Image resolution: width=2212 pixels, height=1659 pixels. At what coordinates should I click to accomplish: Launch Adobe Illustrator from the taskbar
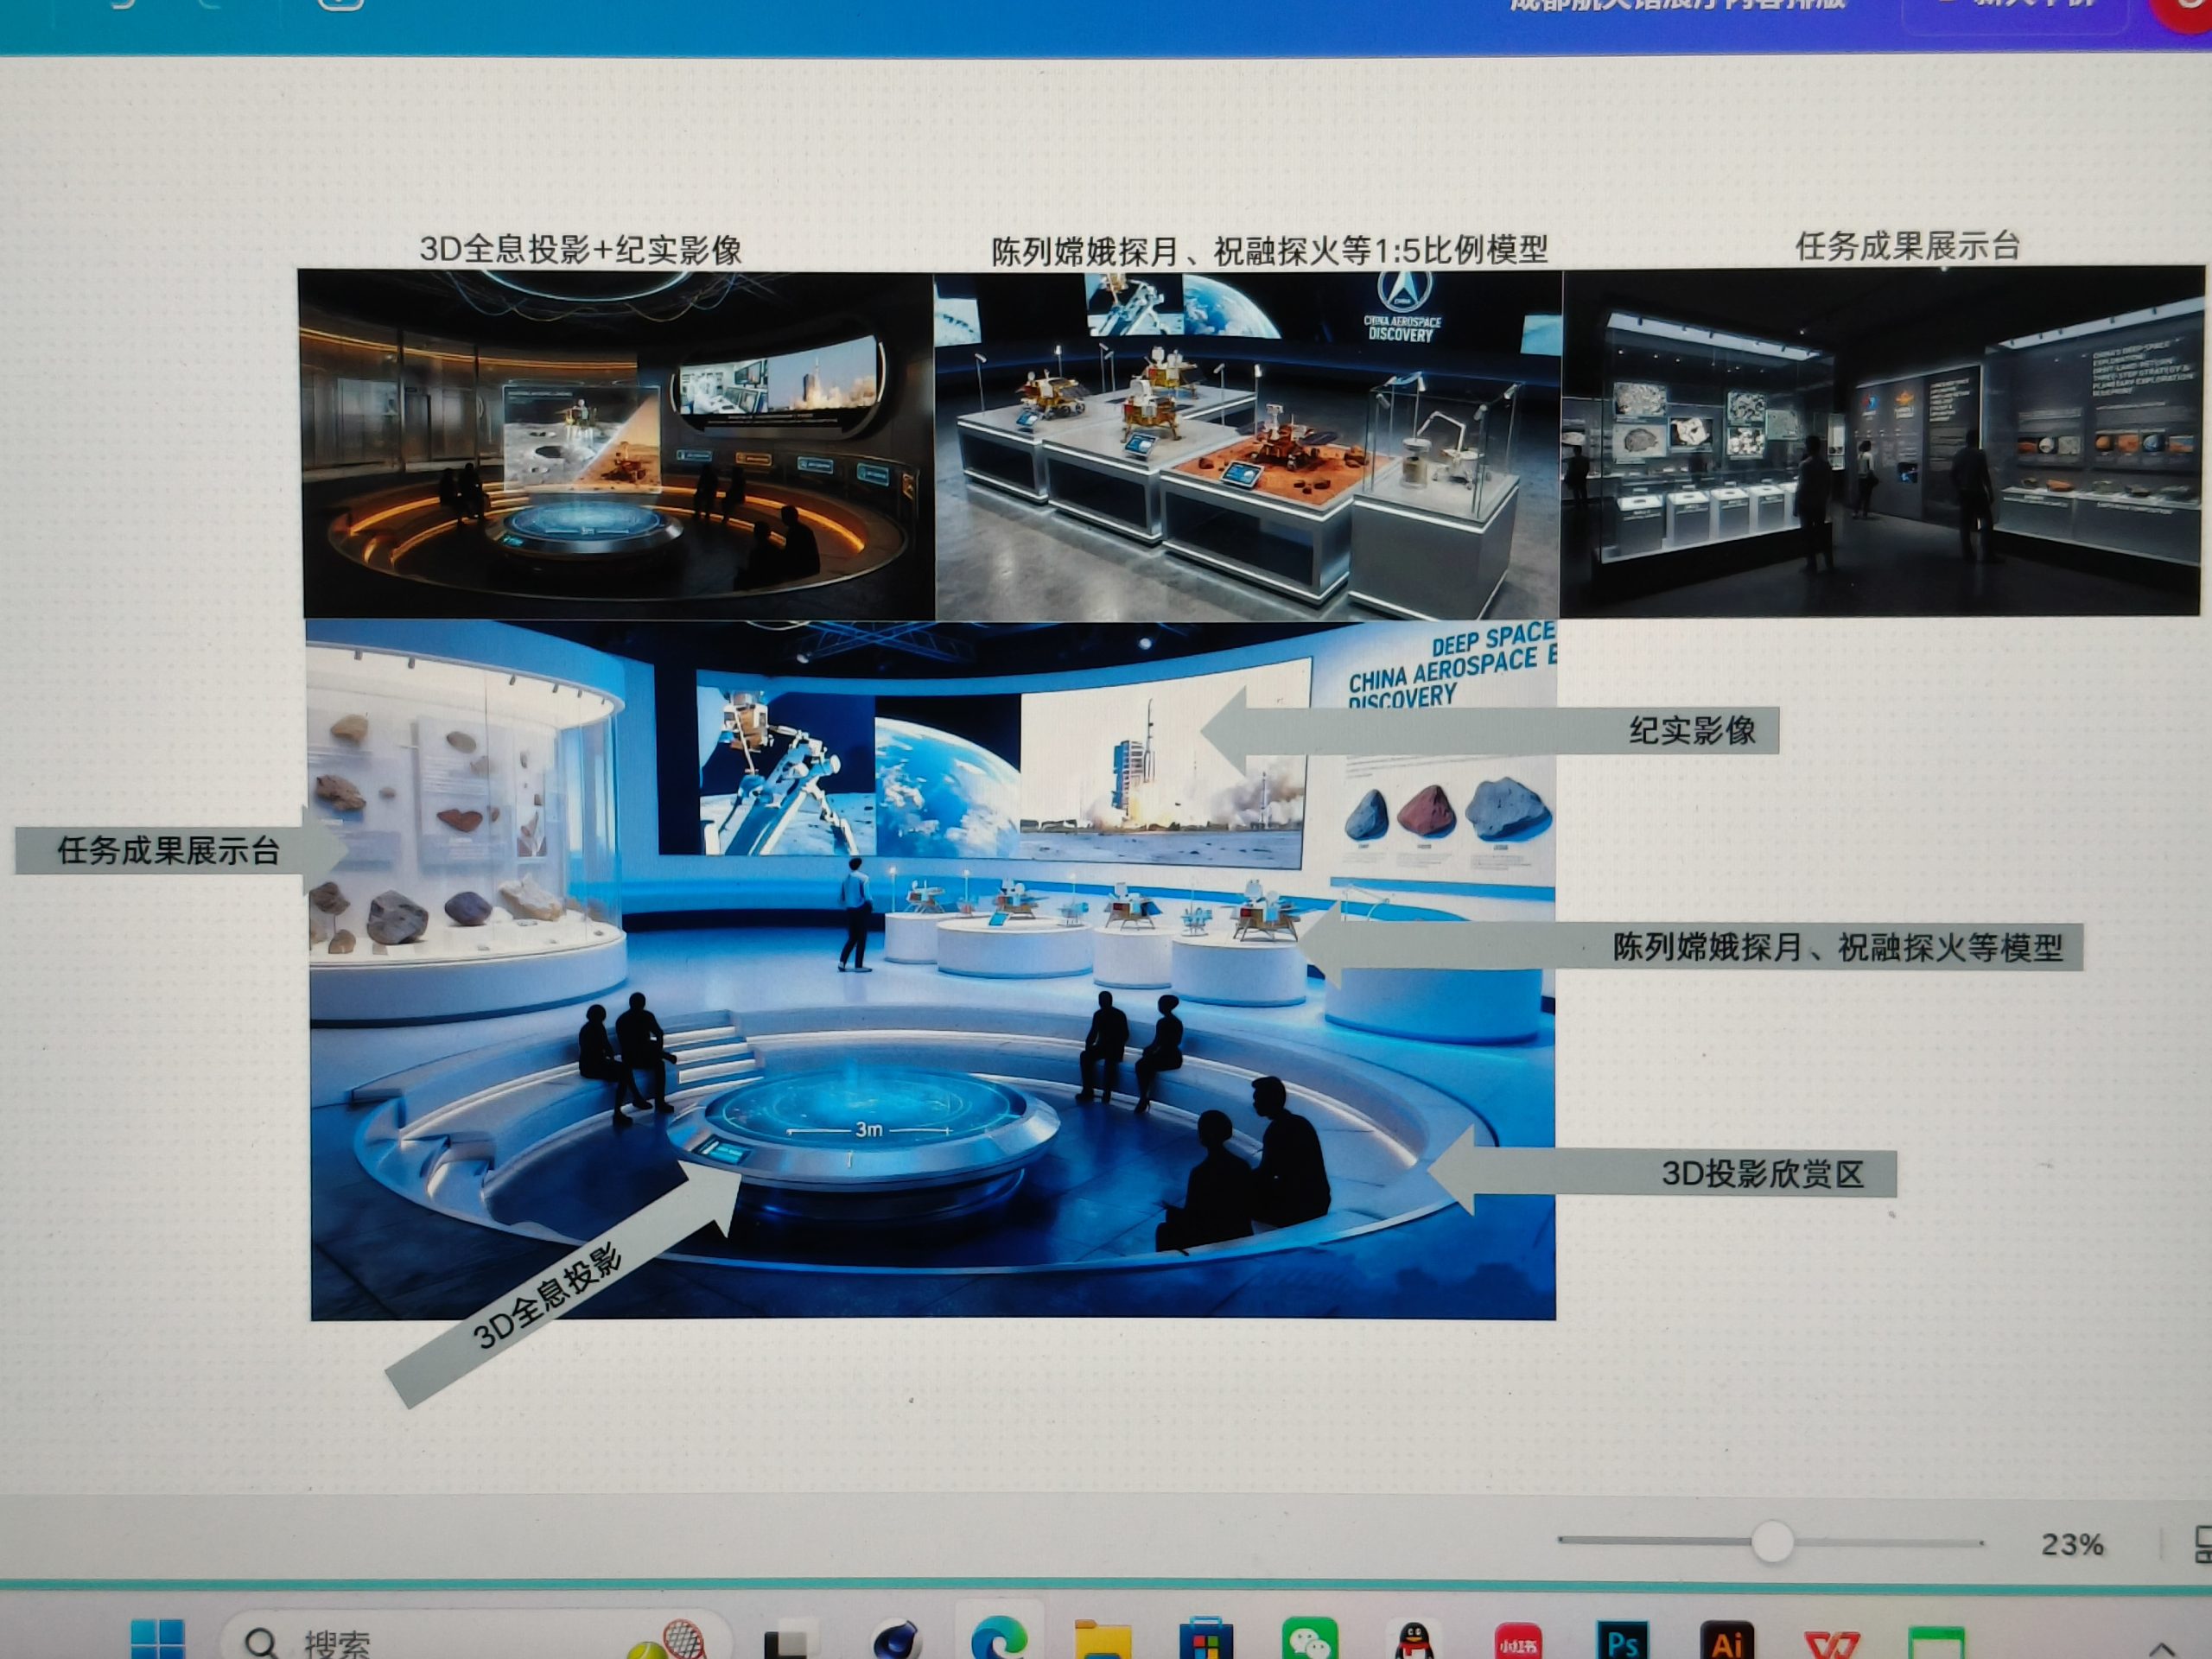[1726, 1643]
